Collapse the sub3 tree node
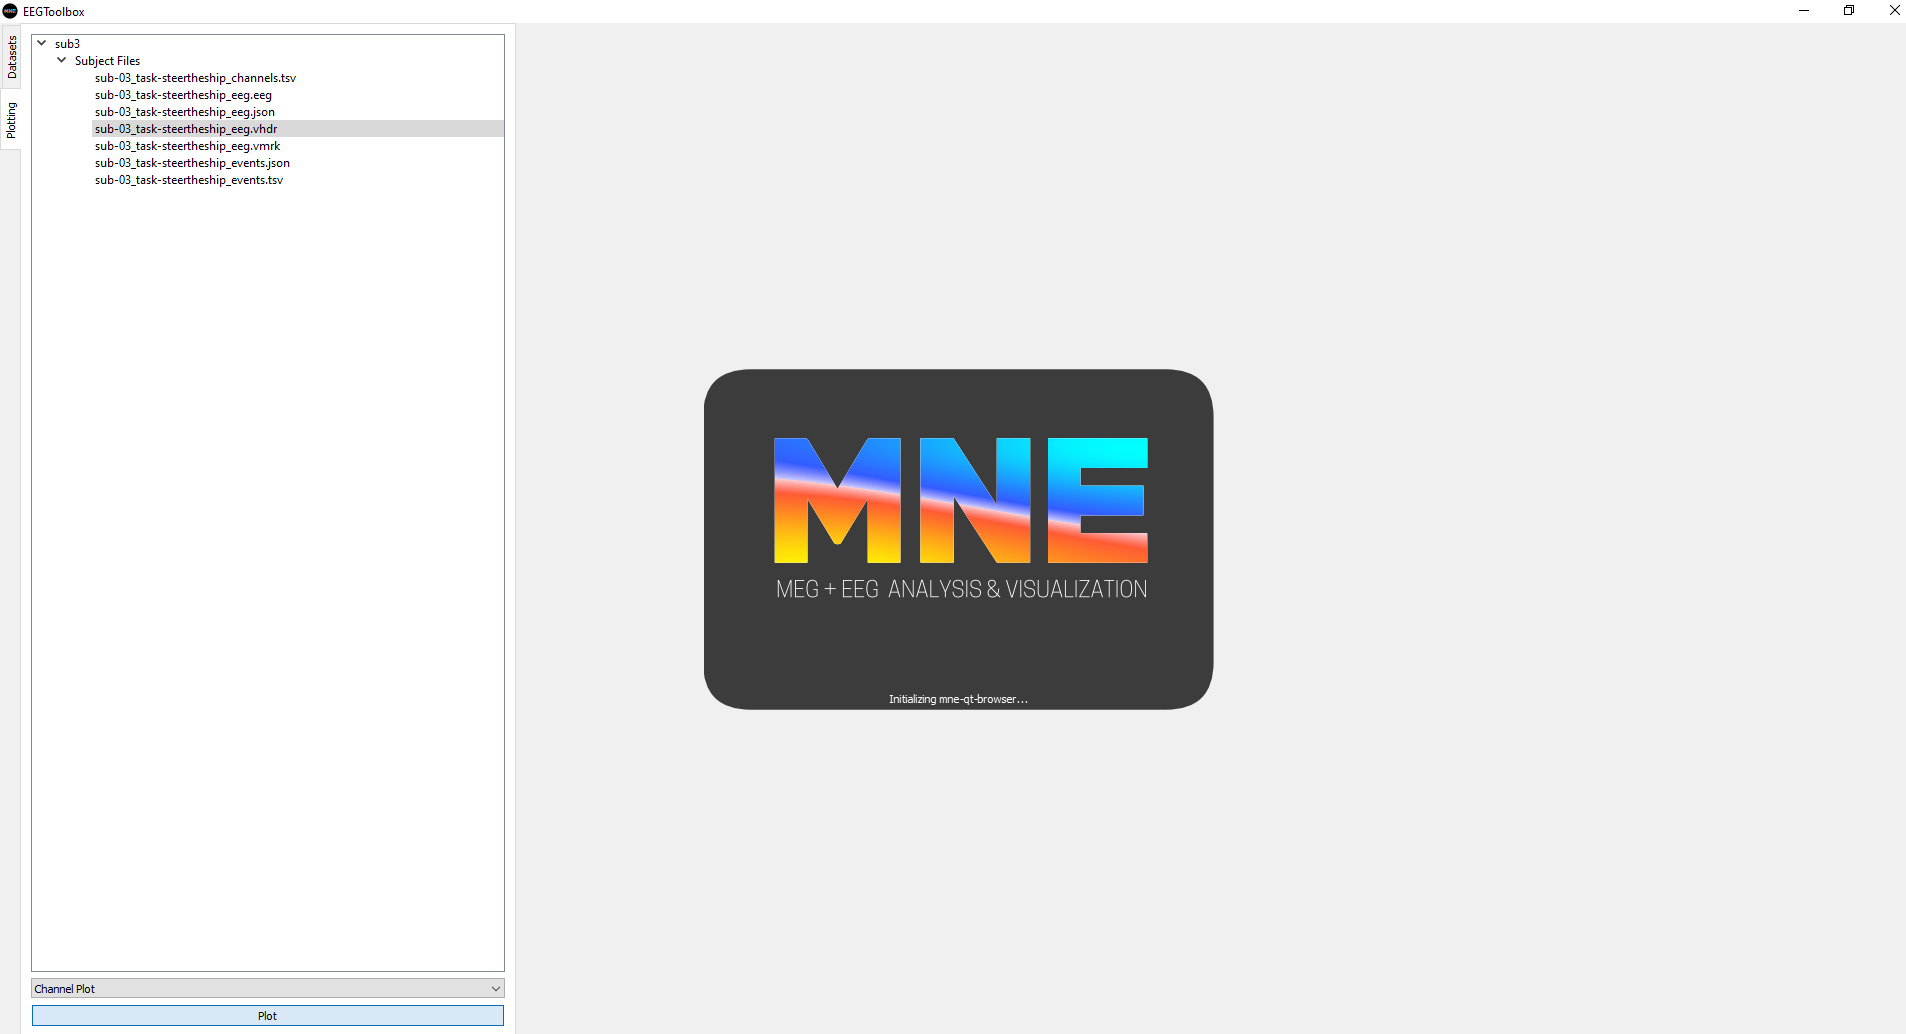The image size is (1906, 1034). [x=41, y=43]
